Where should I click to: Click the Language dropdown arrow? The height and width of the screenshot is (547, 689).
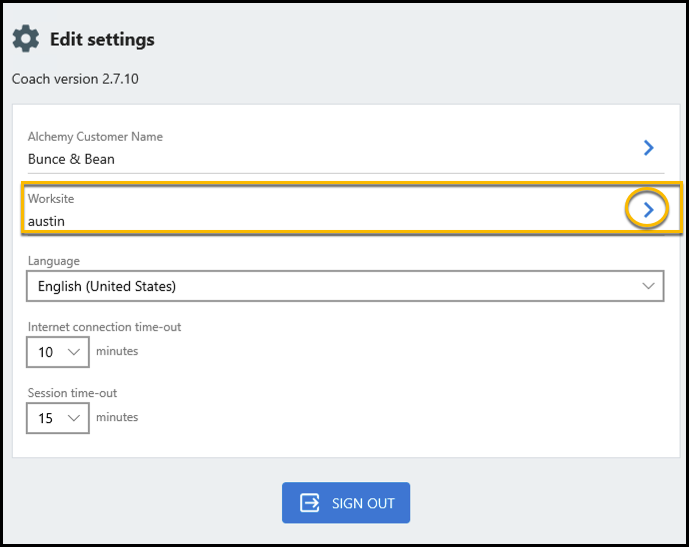[x=645, y=286]
